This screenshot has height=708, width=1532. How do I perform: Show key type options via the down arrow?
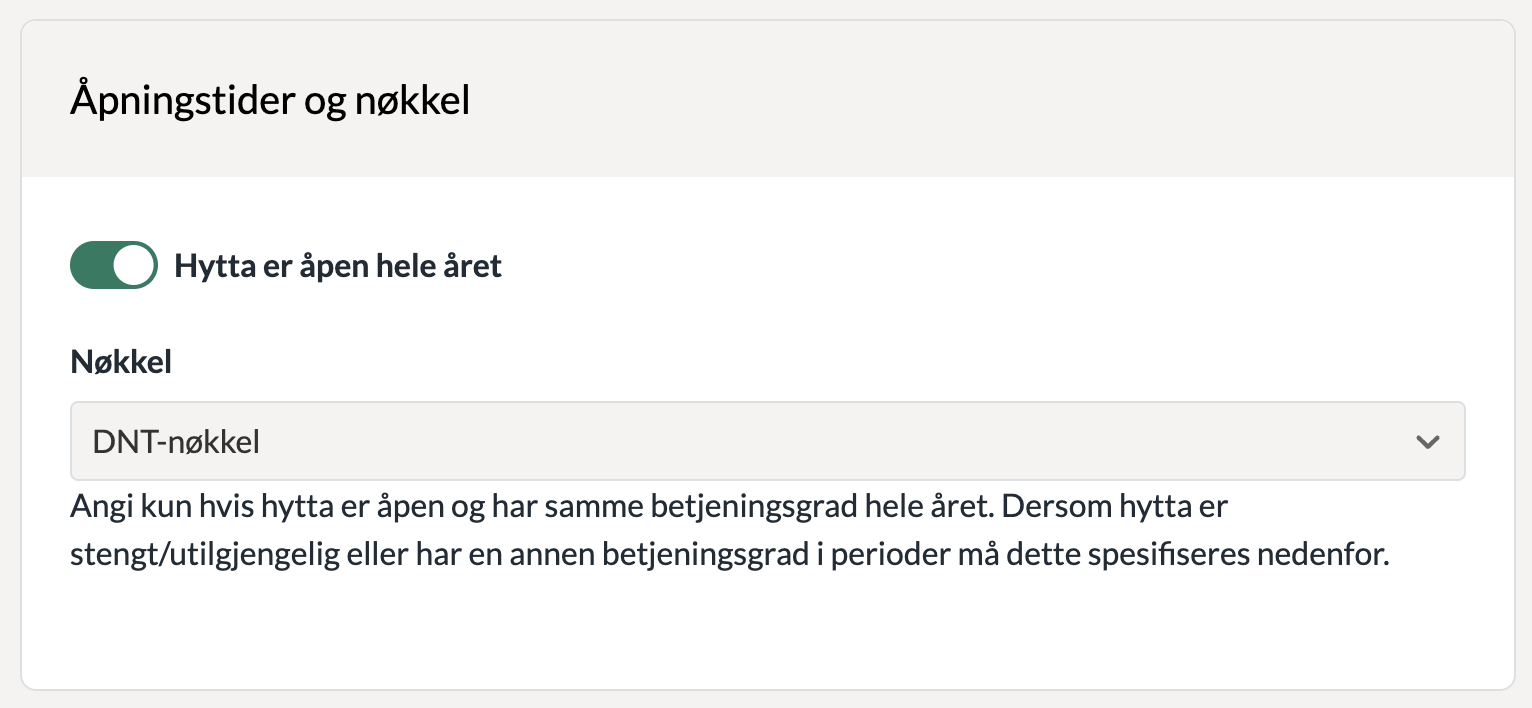pyautogui.click(x=1427, y=442)
